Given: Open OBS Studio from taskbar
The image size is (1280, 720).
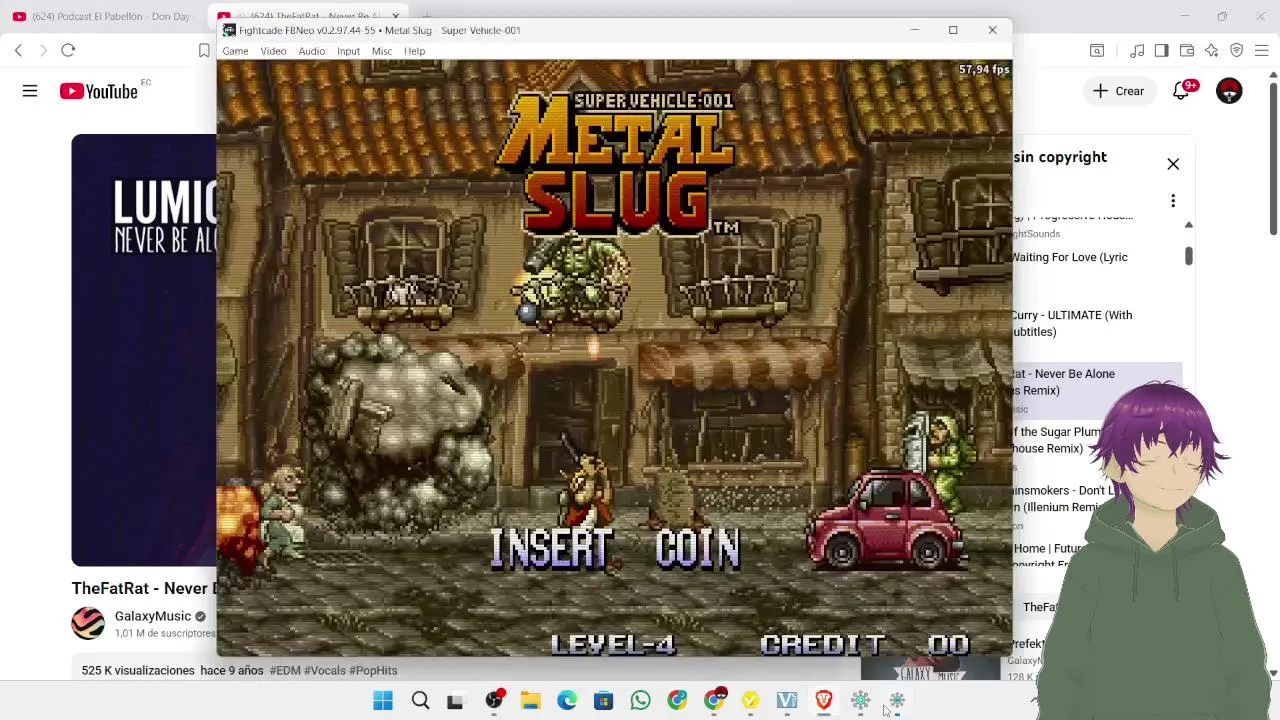Looking at the screenshot, I should 494,701.
